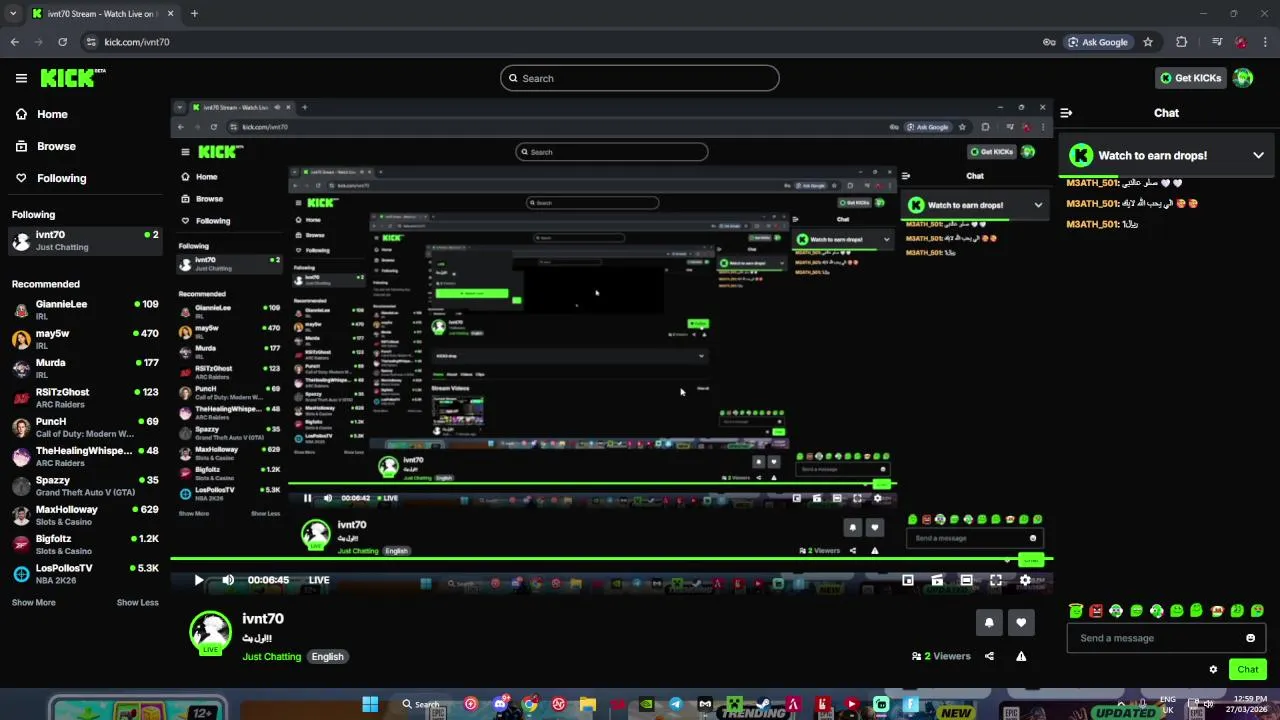Open recommended channel TheHealingWhispe...
The width and height of the screenshot is (1280, 720).
click(85, 456)
